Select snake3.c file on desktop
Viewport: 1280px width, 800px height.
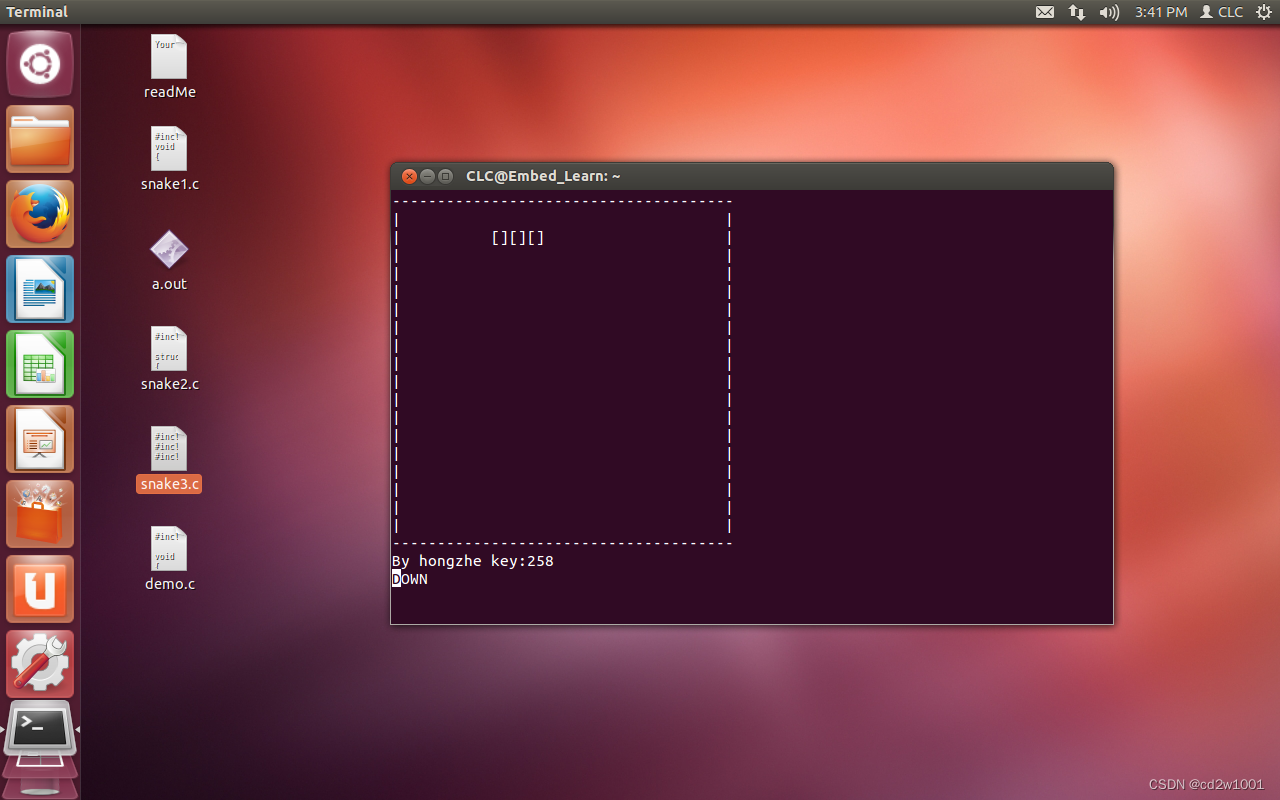click(x=169, y=460)
